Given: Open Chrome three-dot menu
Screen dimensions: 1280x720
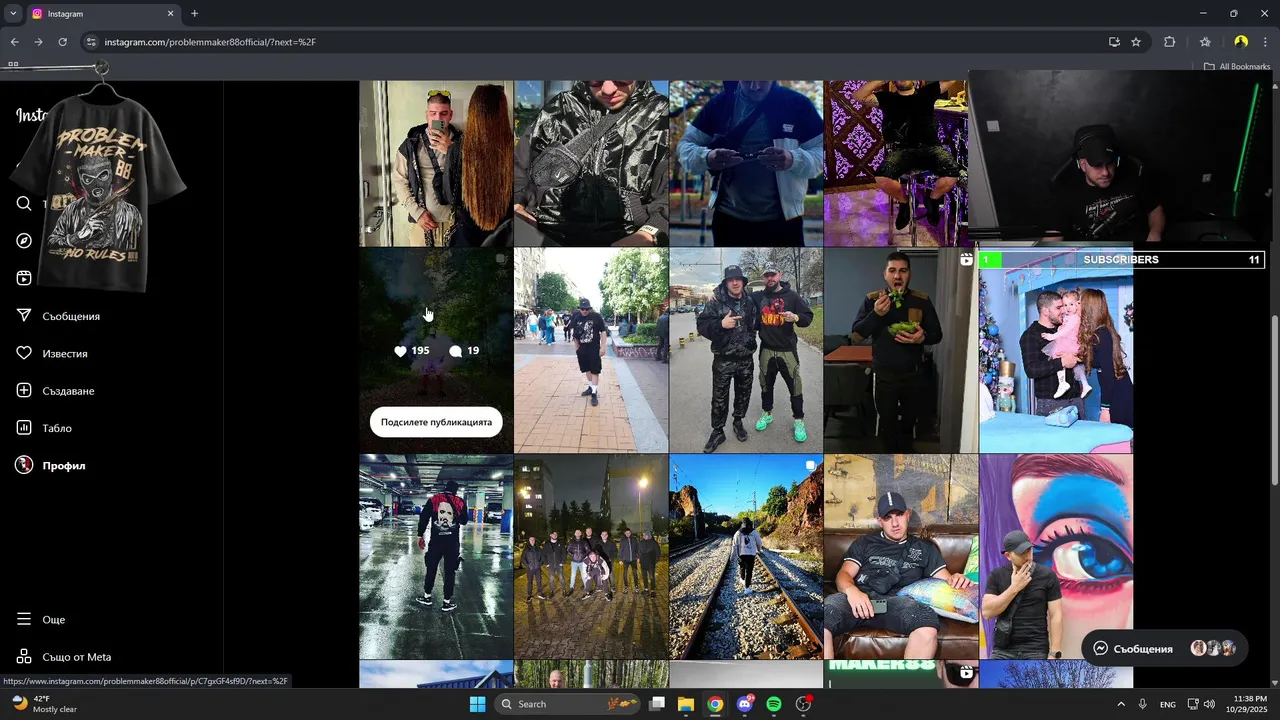Looking at the screenshot, I should click(1266, 42).
